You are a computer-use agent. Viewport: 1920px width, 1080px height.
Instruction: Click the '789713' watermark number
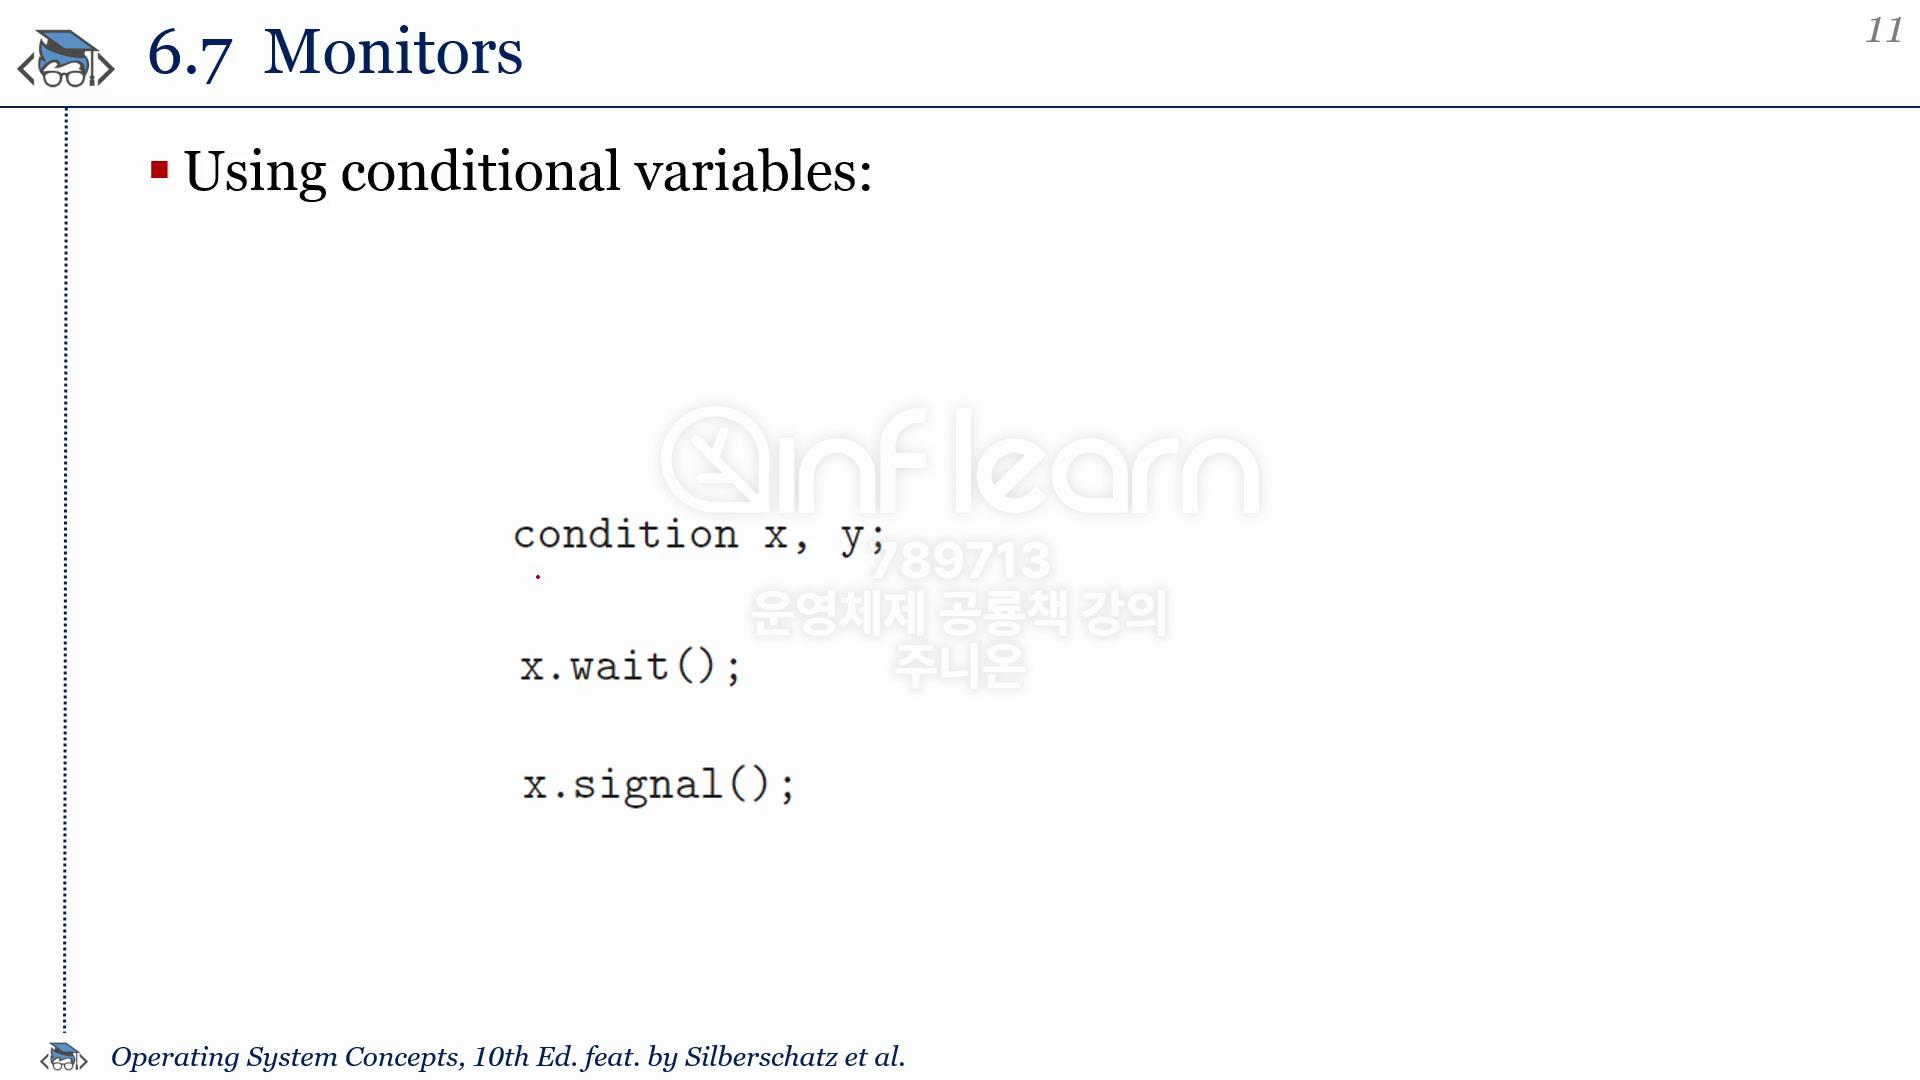[x=960, y=560]
